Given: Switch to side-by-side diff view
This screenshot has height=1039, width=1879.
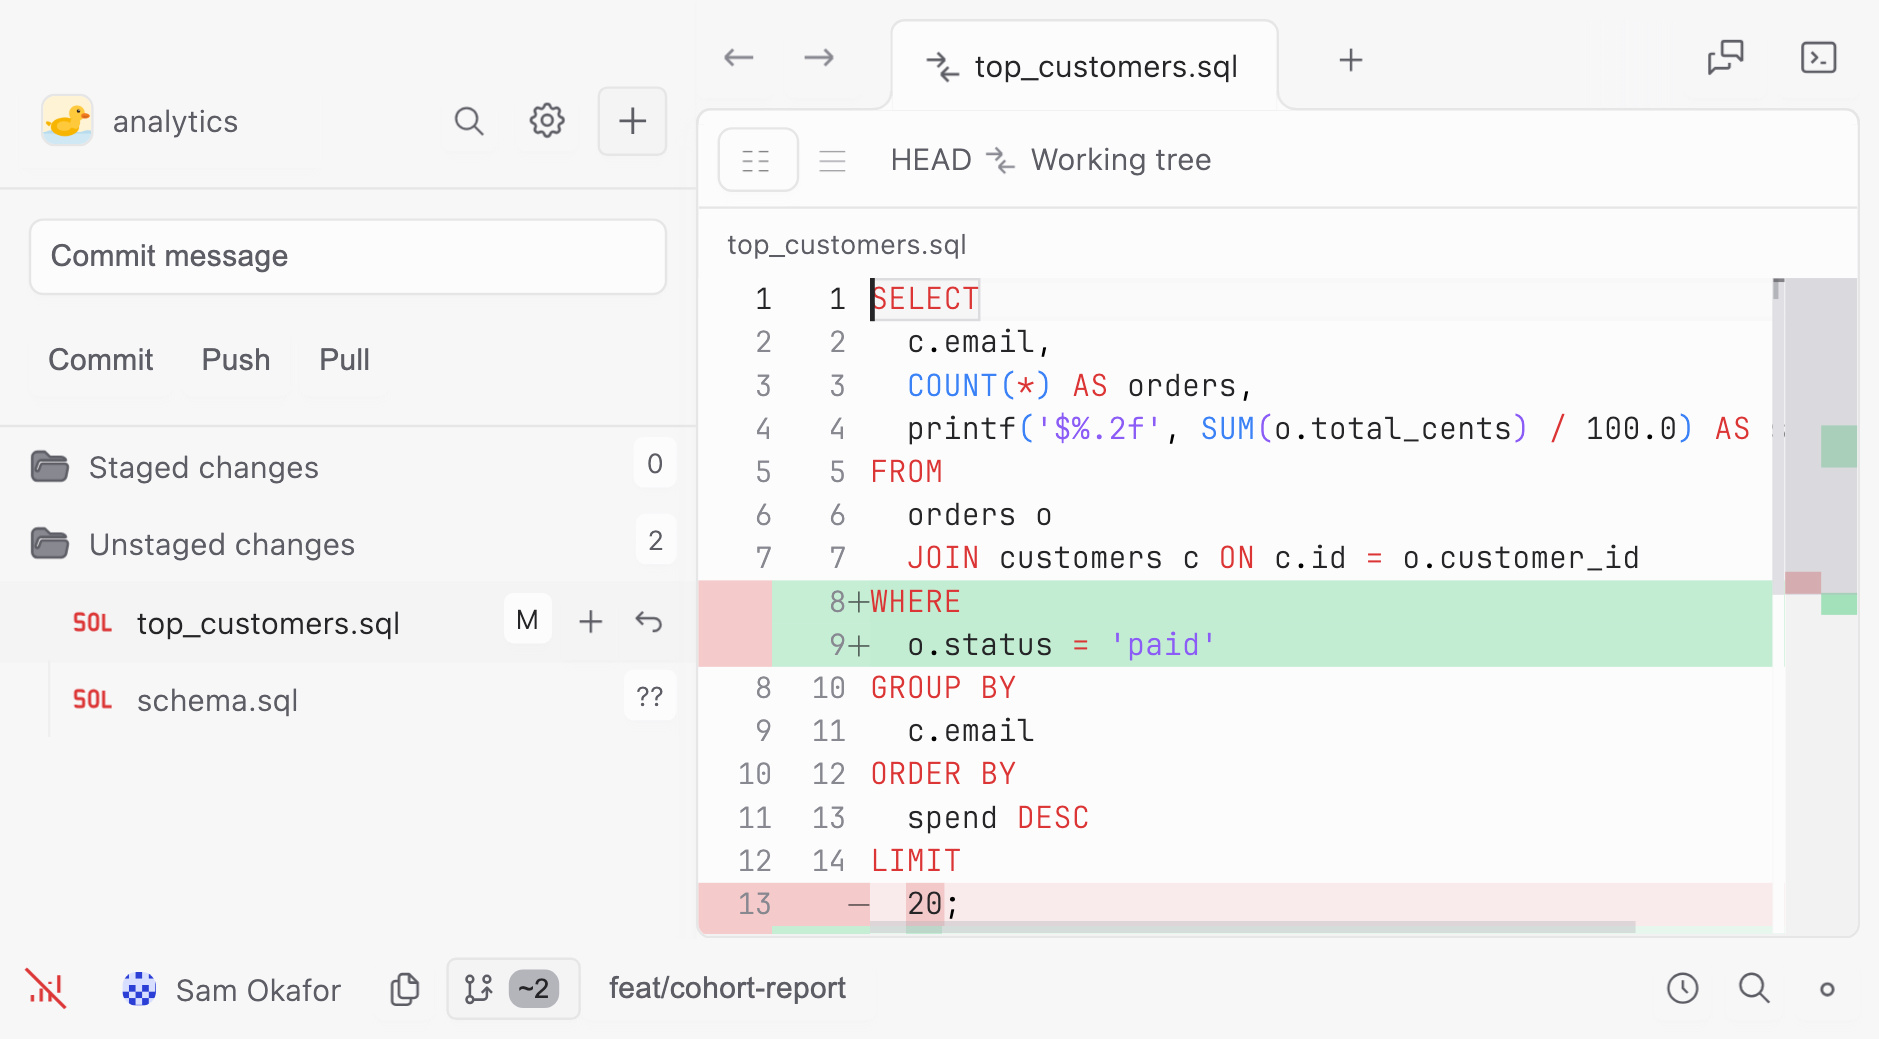Looking at the screenshot, I should click(757, 160).
